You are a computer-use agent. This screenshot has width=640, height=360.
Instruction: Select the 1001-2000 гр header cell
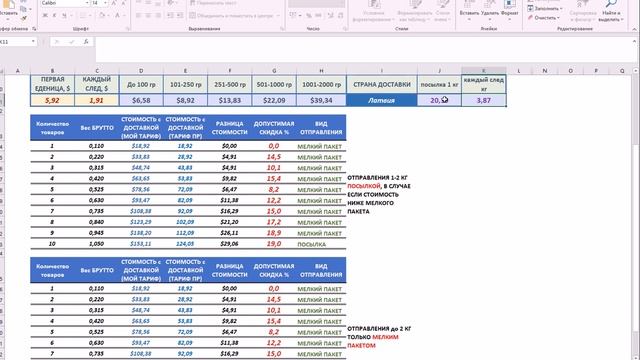click(x=321, y=84)
